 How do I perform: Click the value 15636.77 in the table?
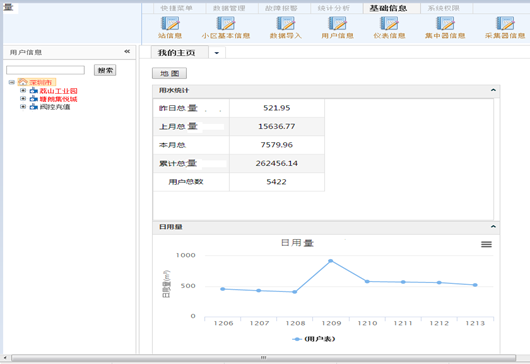pos(276,126)
